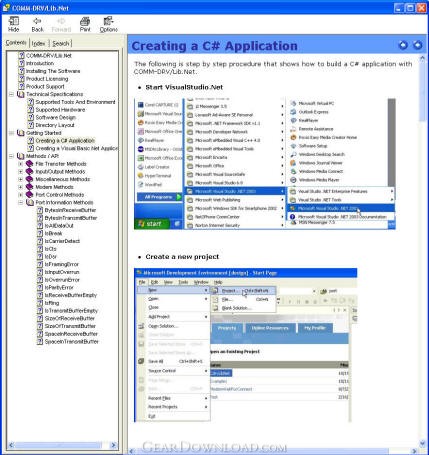Viewport: 429px width, 455px height.
Task: Select the COMM-DRV/Lib.Net root topic
Action: pos(49,56)
